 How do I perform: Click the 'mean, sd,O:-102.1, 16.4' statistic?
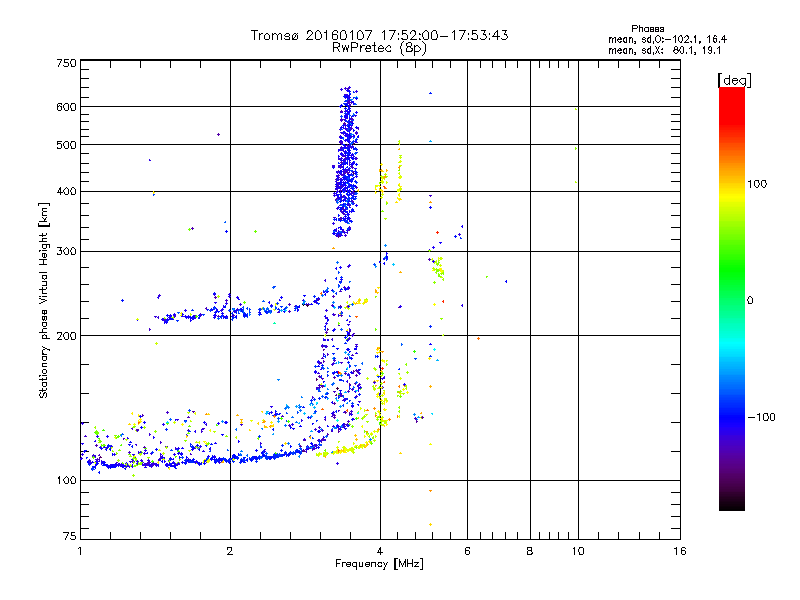[667, 39]
